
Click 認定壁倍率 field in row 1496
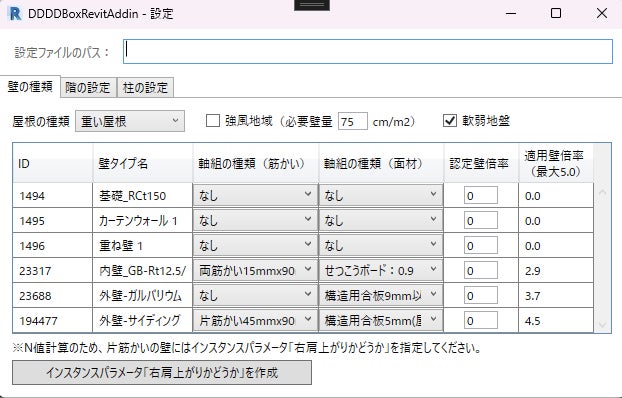(481, 245)
